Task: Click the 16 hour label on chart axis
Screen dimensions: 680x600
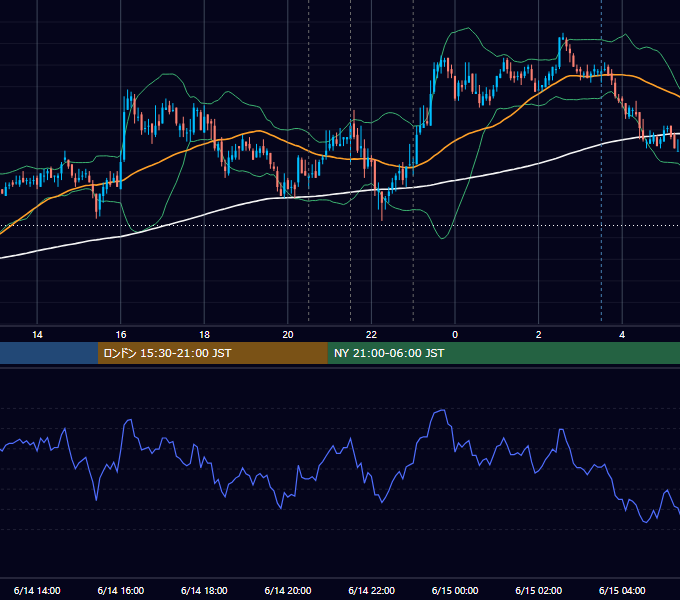Action: click(x=121, y=335)
